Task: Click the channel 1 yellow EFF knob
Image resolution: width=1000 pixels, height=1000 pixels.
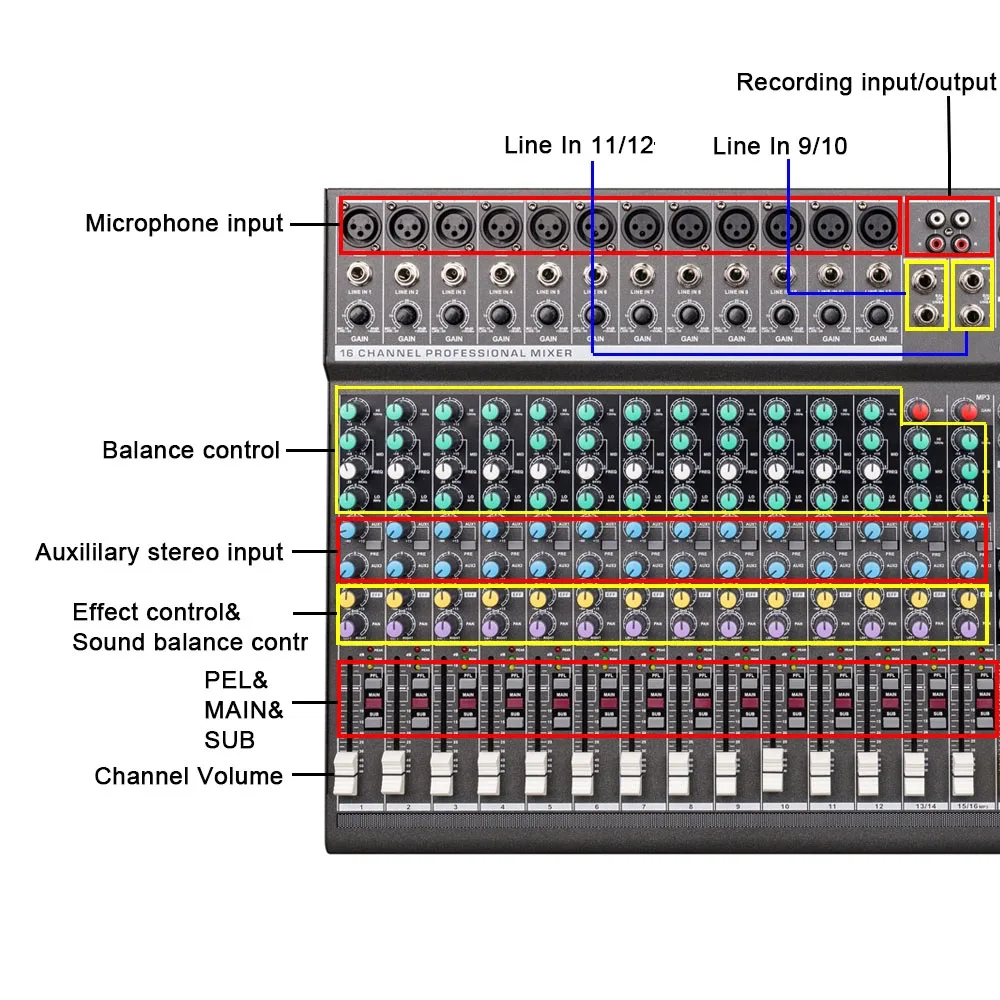Action: (x=348, y=600)
